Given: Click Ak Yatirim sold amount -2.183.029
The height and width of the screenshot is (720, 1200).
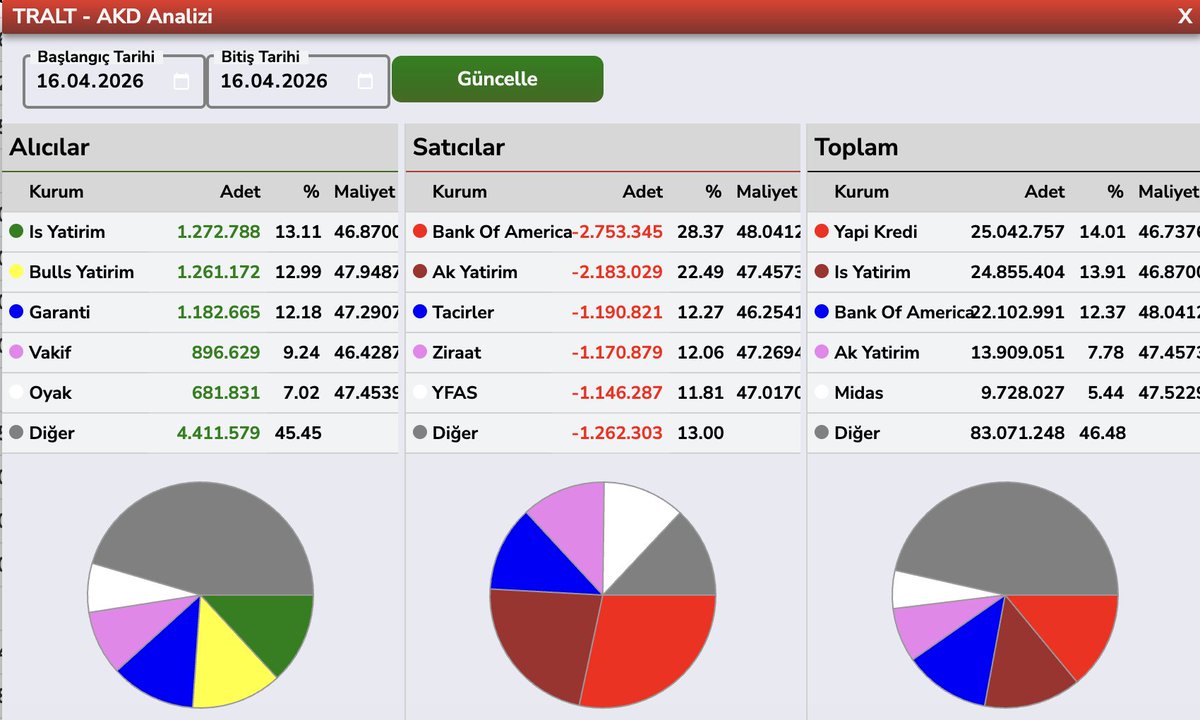Looking at the screenshot, I should tap(618, 271).
